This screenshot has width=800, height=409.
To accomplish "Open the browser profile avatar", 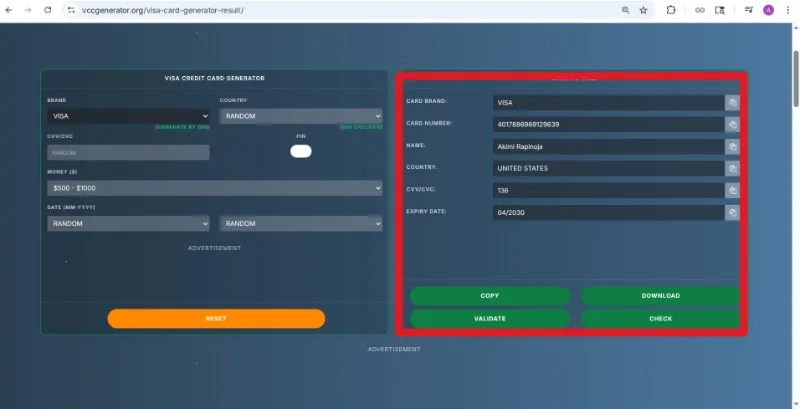I will click(768, 10).
